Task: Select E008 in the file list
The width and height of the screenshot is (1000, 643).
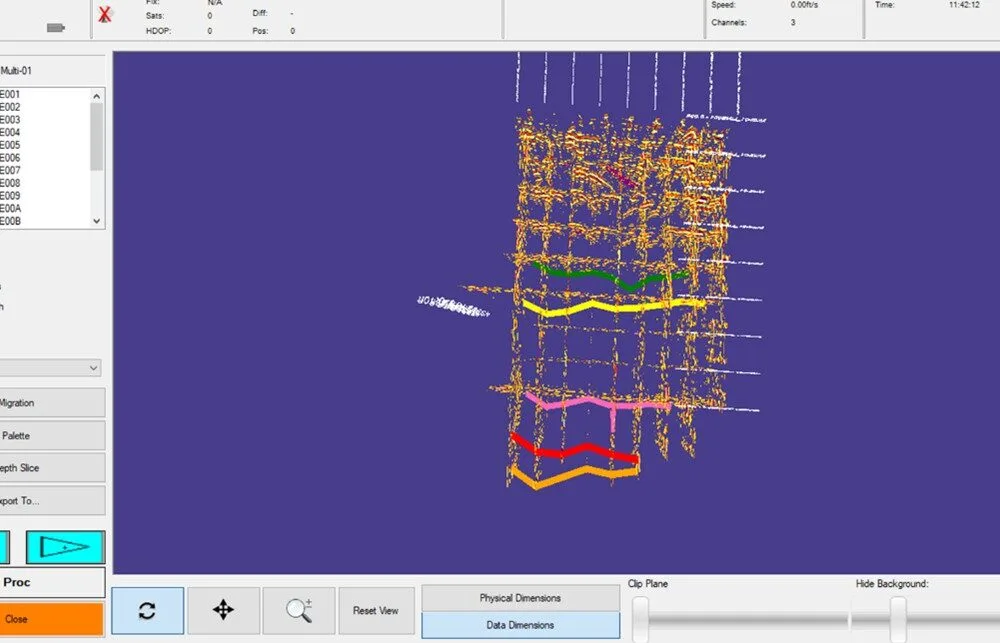Action: 10,183
